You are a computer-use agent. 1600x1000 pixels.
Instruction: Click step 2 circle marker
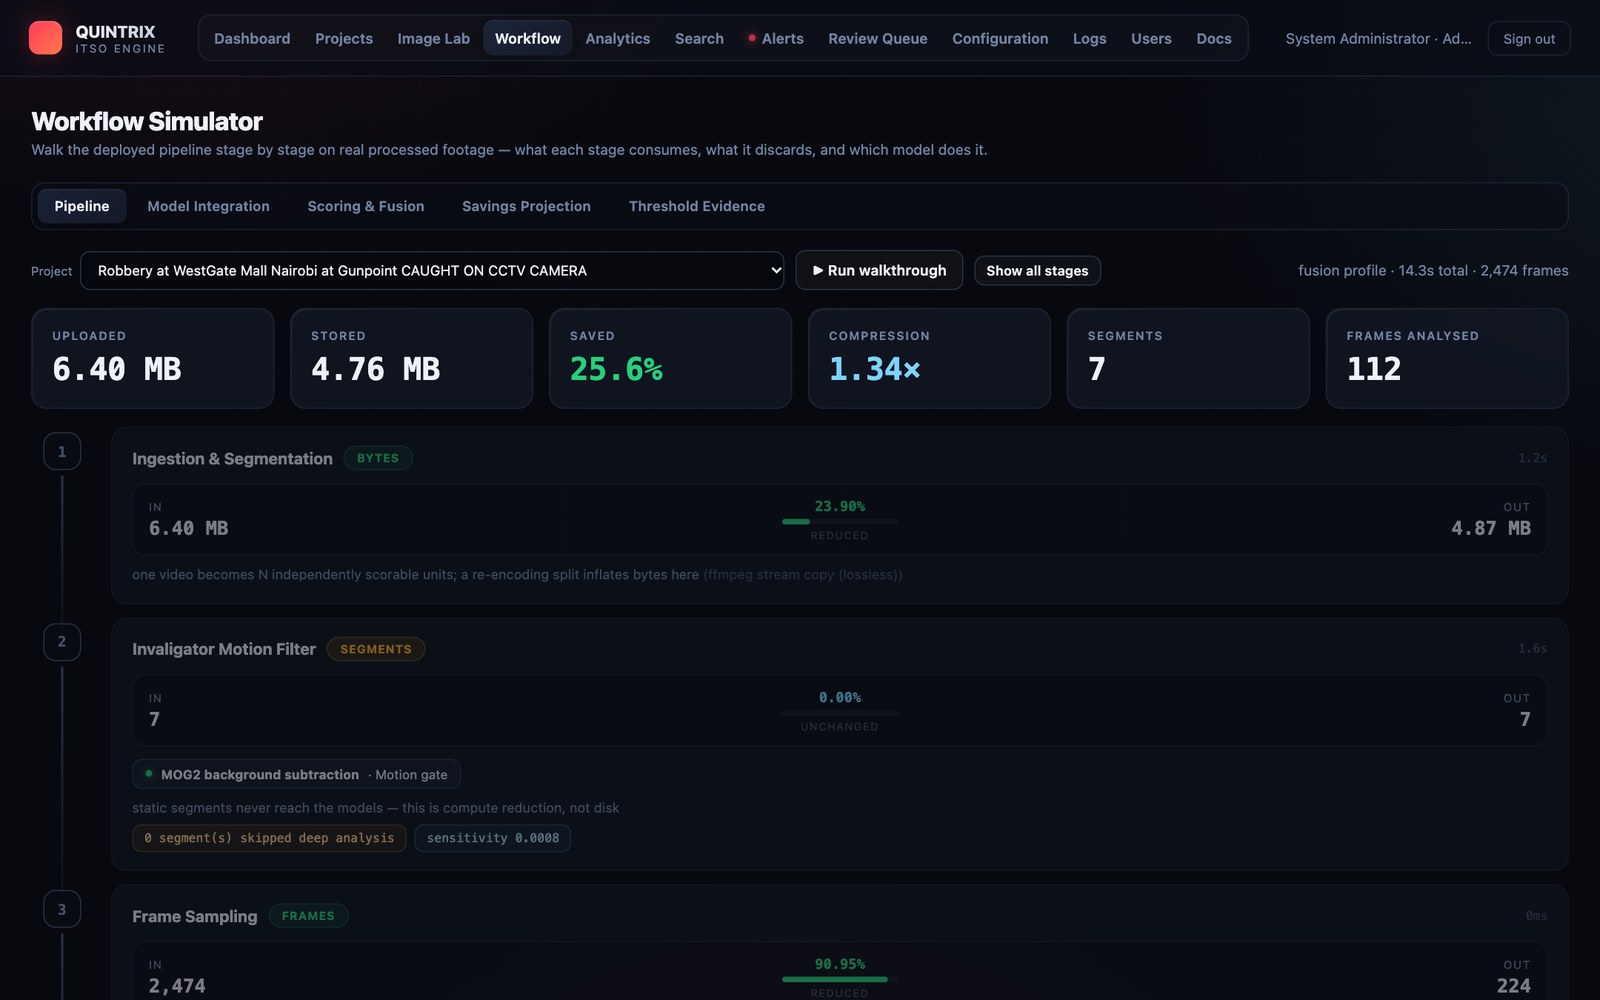click(62, 642)
